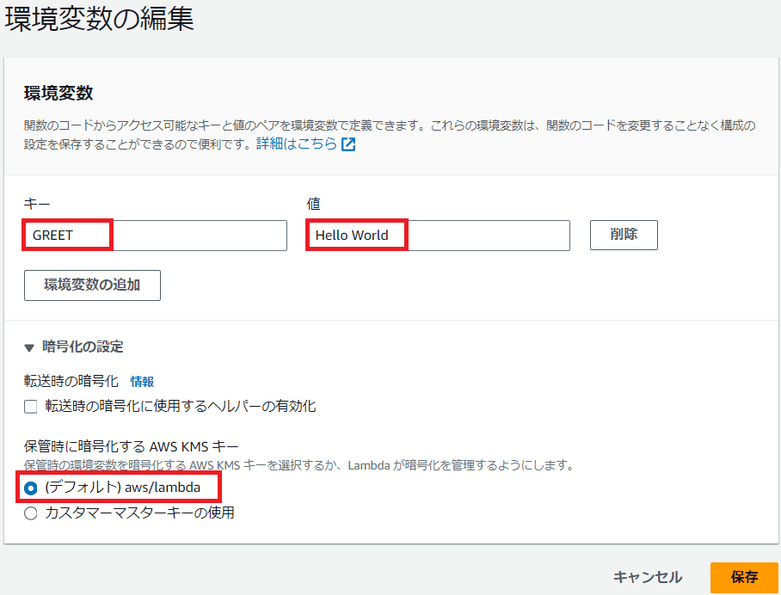Click the 値 input field containing Hello World
The image size is (781, 595).
[x=438, y=235]
